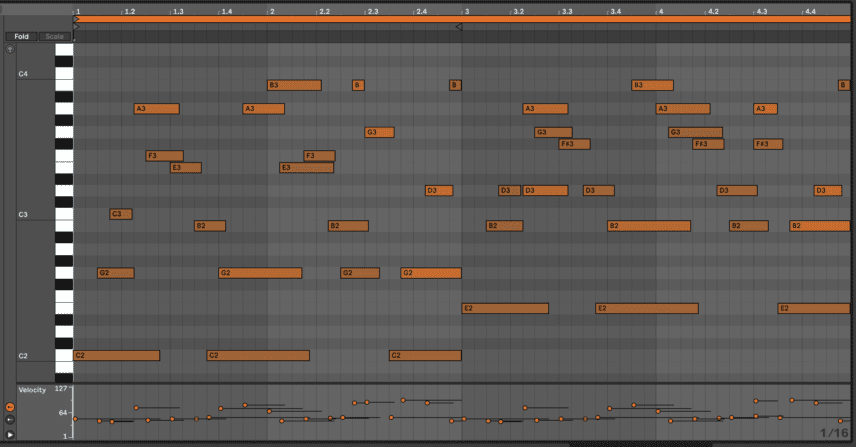Select the only C3 note
Screen dimensions: 856x447
point(121,214)
